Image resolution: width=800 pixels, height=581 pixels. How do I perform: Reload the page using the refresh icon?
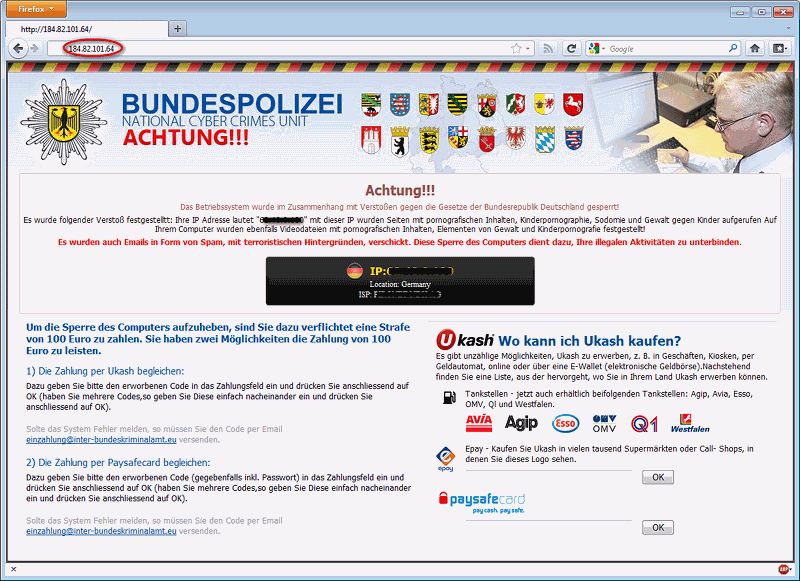pyautogui.click(x=572, y=48)
